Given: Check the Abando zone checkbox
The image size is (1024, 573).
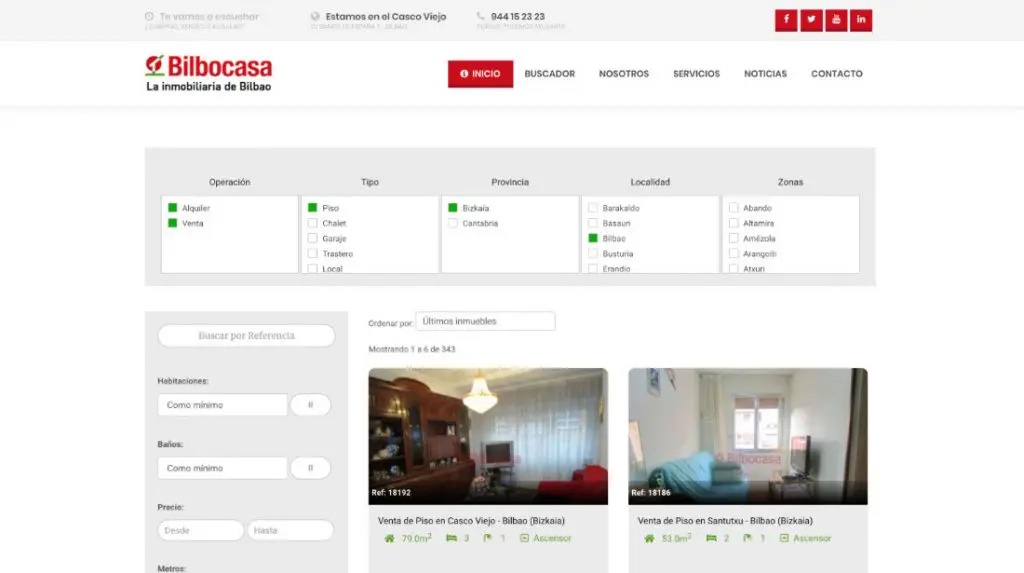Looking at the screenshot, I should (x=733, y=208).
